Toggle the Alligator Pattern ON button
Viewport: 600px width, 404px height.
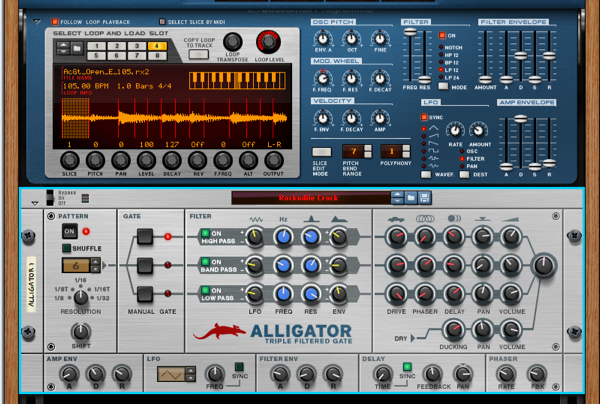click(x=69, y=232)
